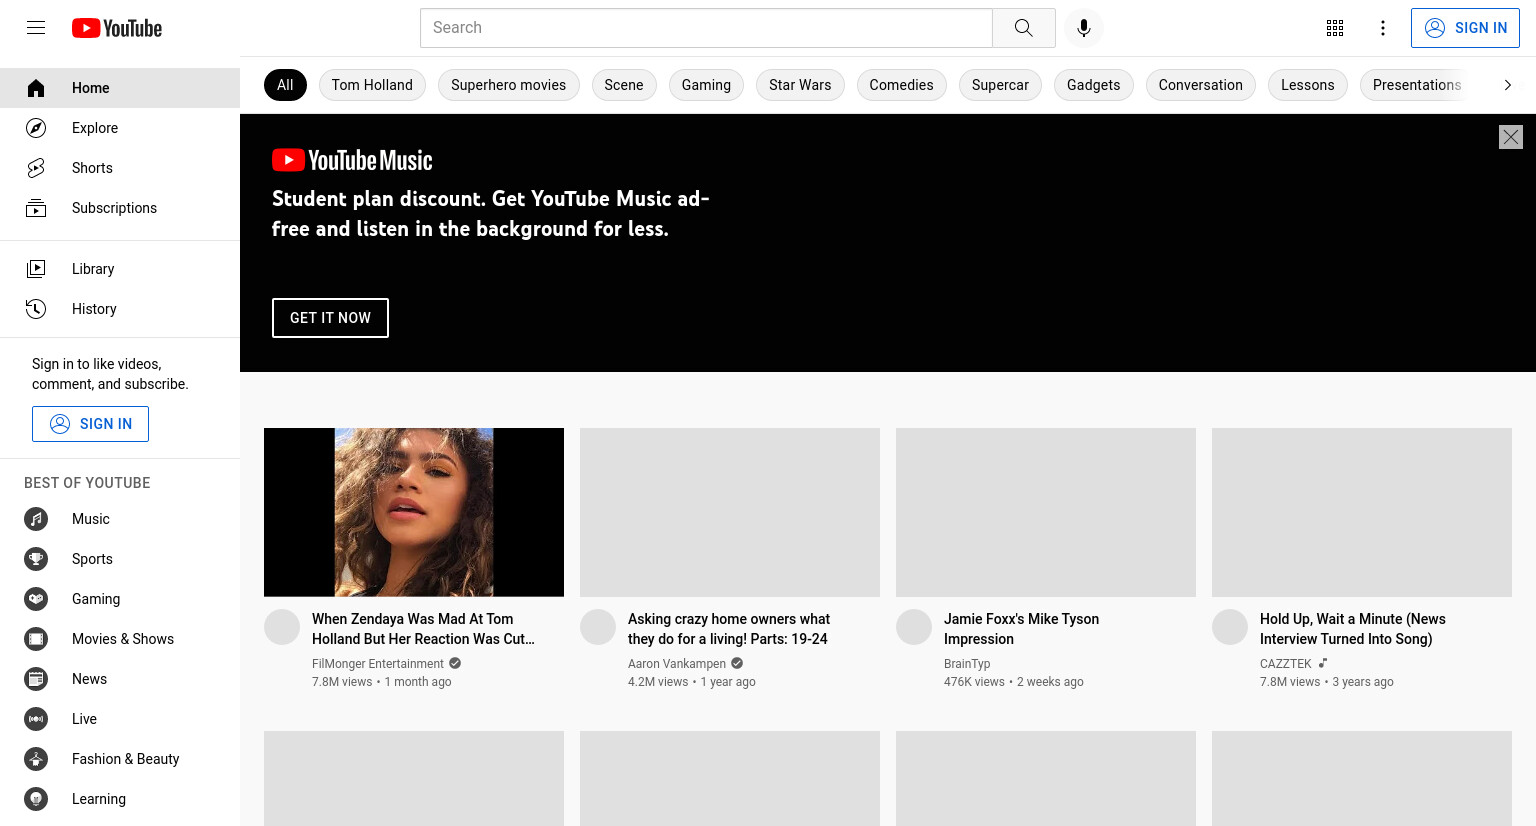Click the sidebar SIGN IN button
1536x826 pixels.
[90, 424]
